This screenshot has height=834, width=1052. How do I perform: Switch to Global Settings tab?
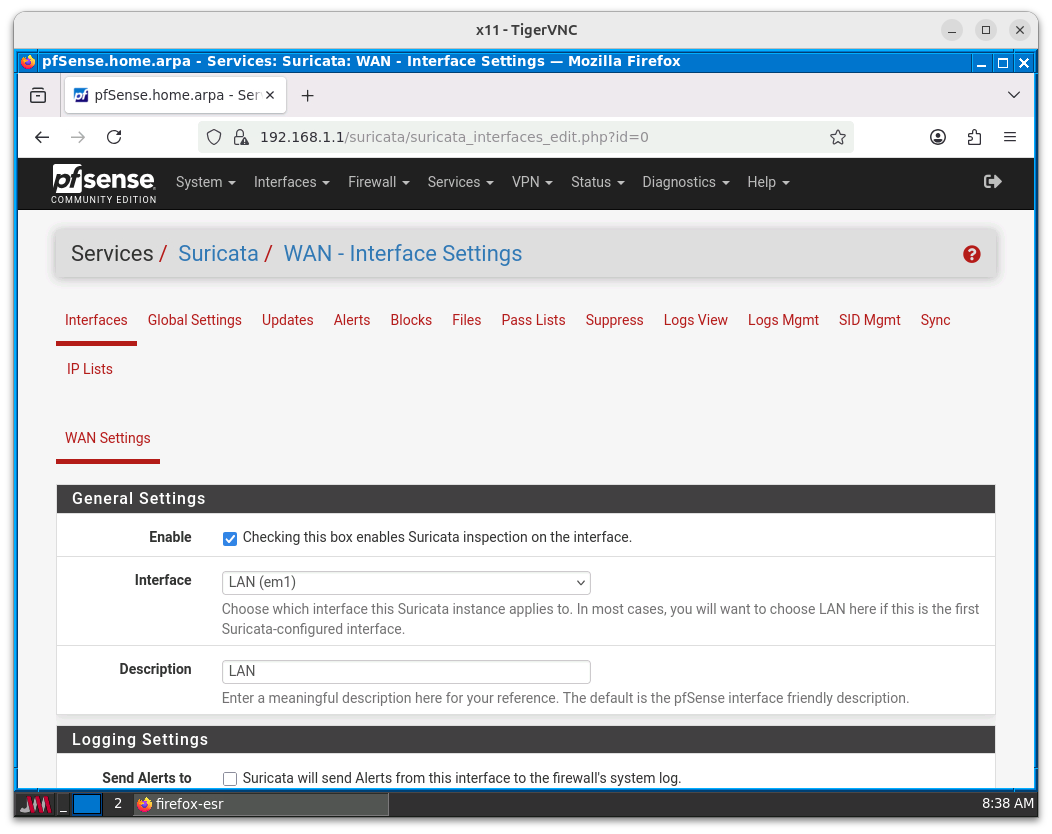pyautogui.click(x=195, y=321)
